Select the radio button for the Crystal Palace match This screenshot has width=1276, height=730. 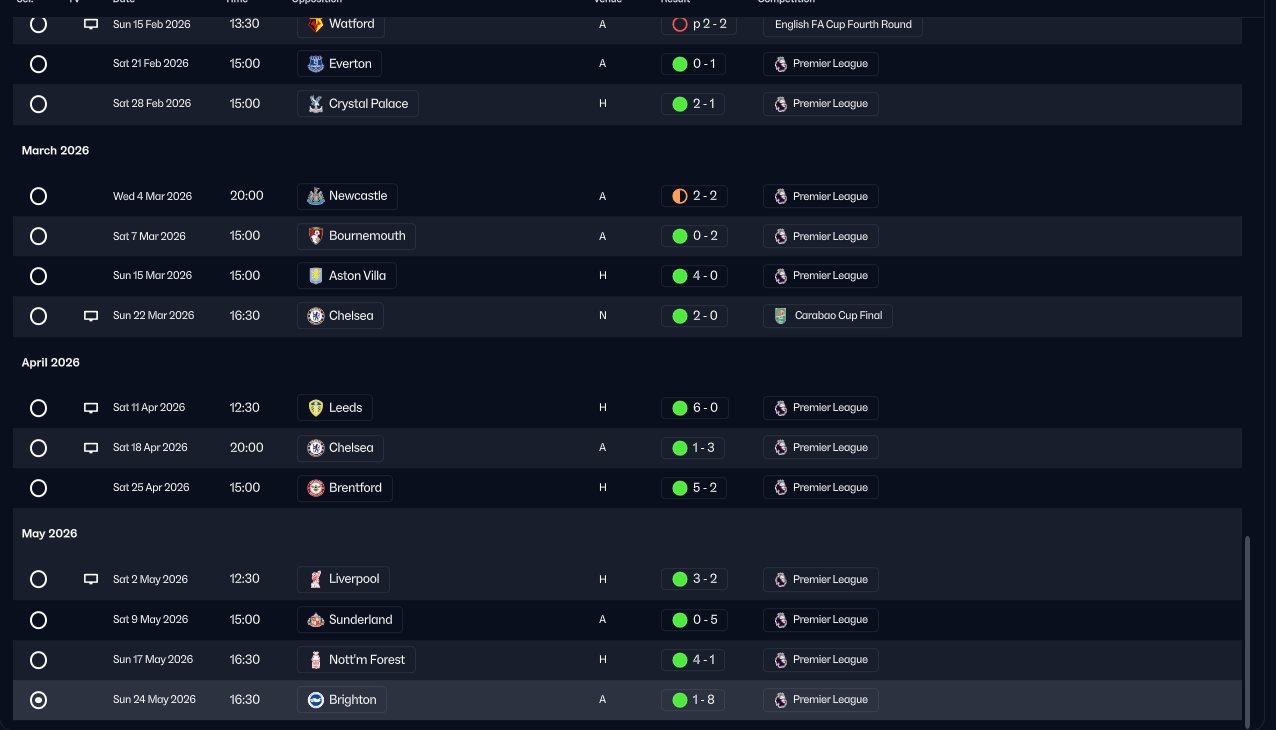pyautogui.click(x=38, y=104)
